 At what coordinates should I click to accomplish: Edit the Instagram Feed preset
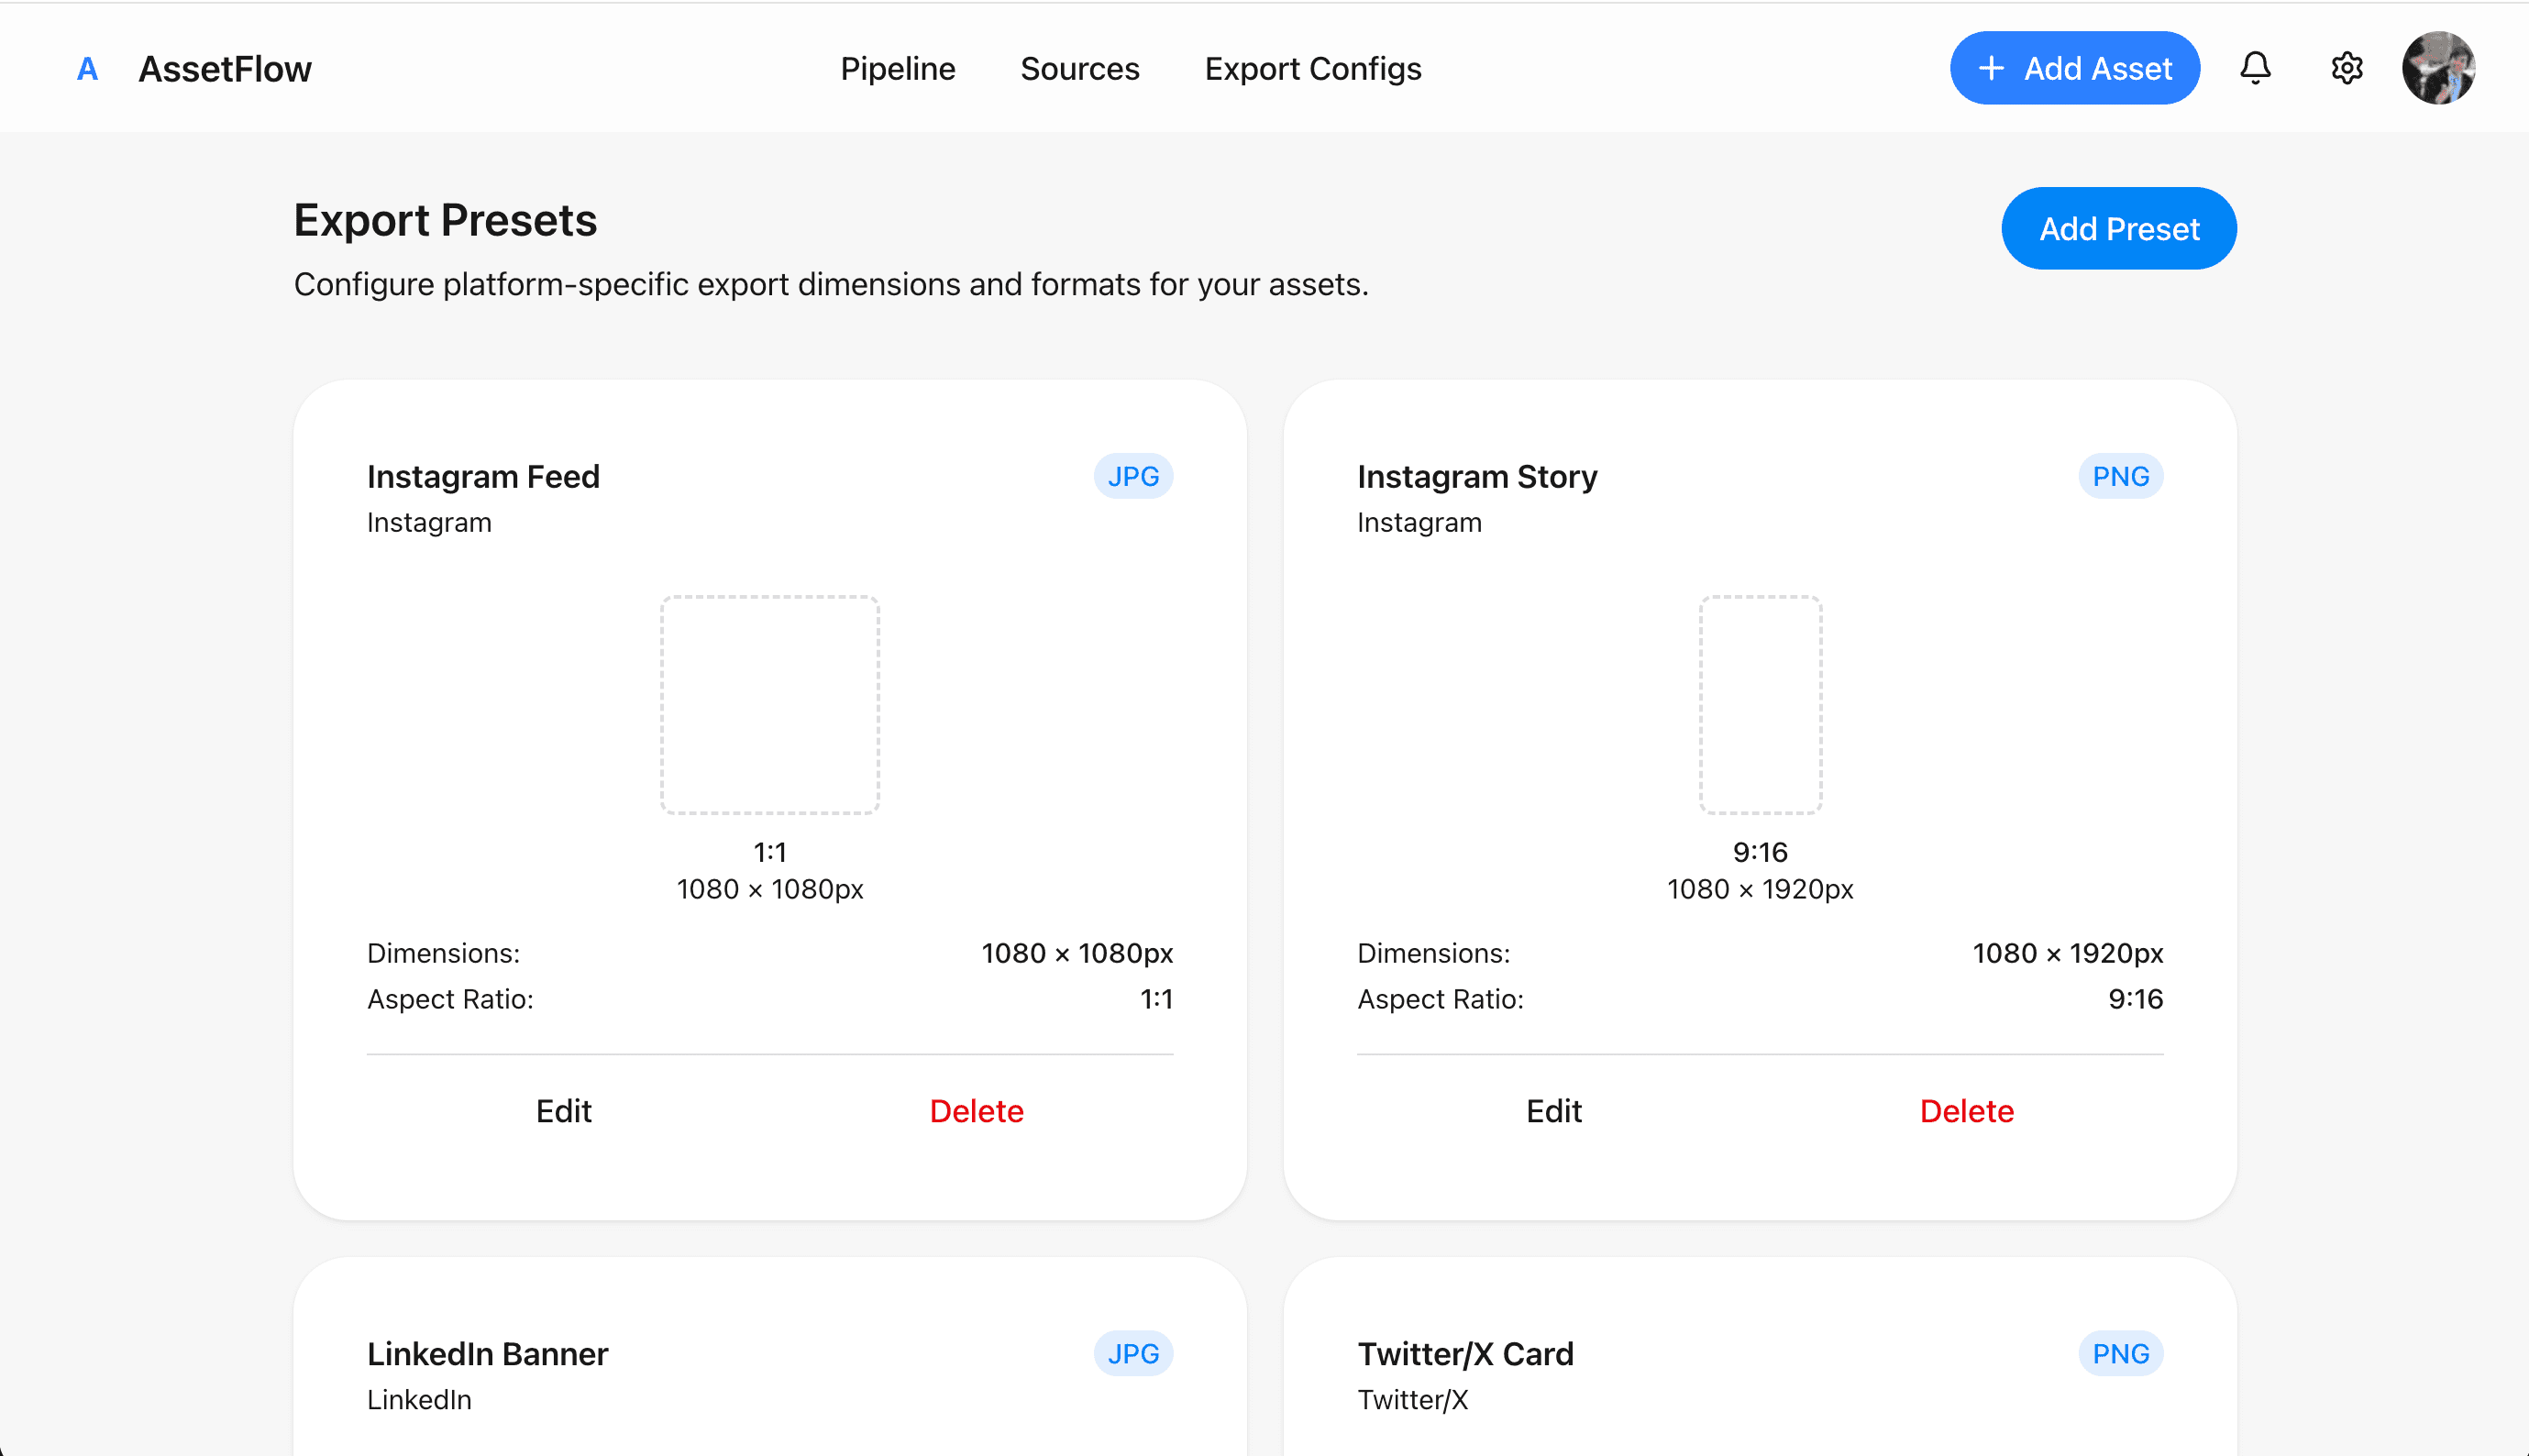[x=563, y=1111]
